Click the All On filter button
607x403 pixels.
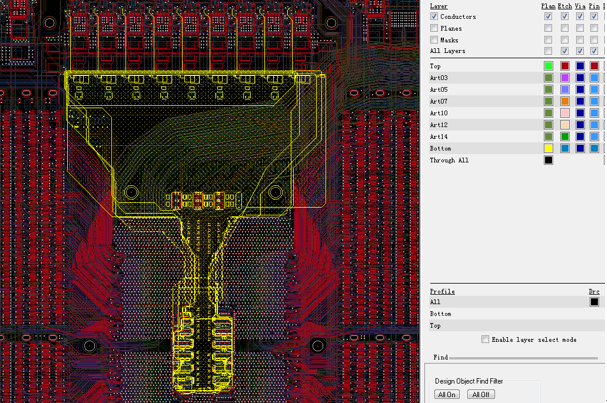(x=447, y=394)
